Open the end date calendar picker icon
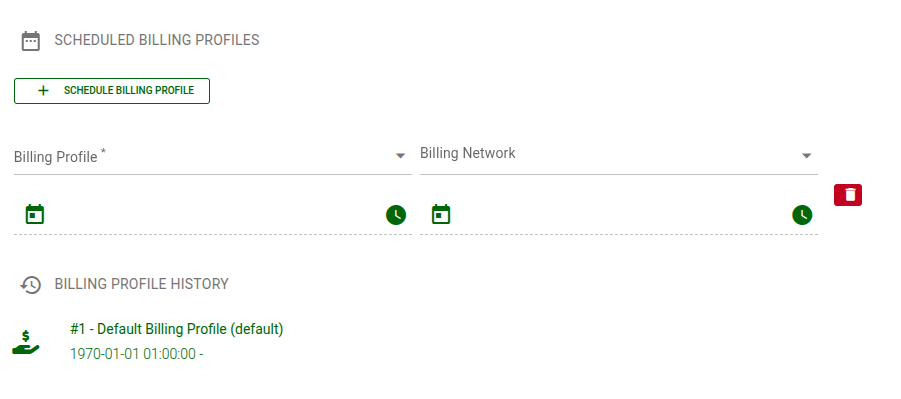Screen dimensions: 901x399 pyautogui.click(x=441, y=214)
